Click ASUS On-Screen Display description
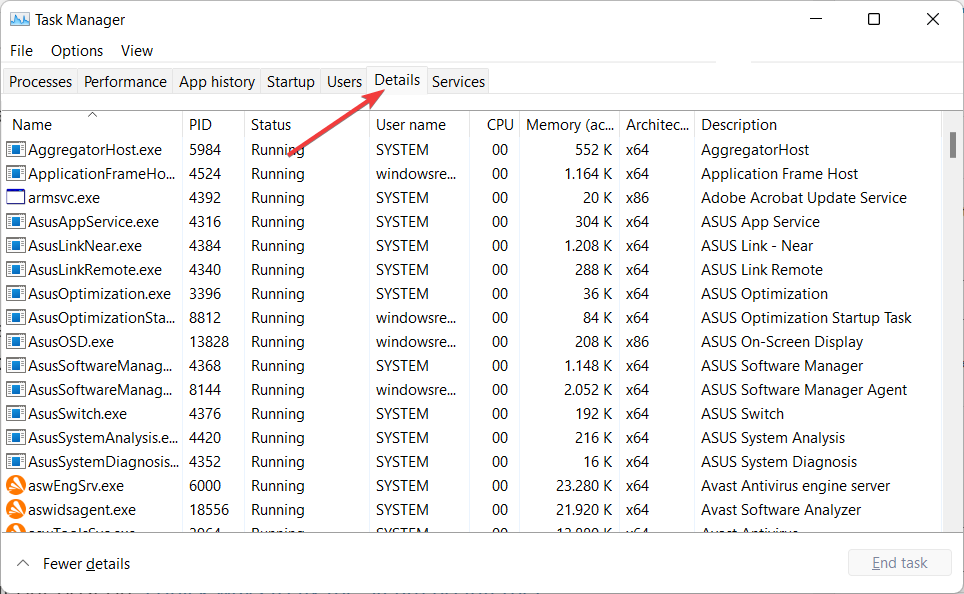The image size is (964, 594). 782,341
